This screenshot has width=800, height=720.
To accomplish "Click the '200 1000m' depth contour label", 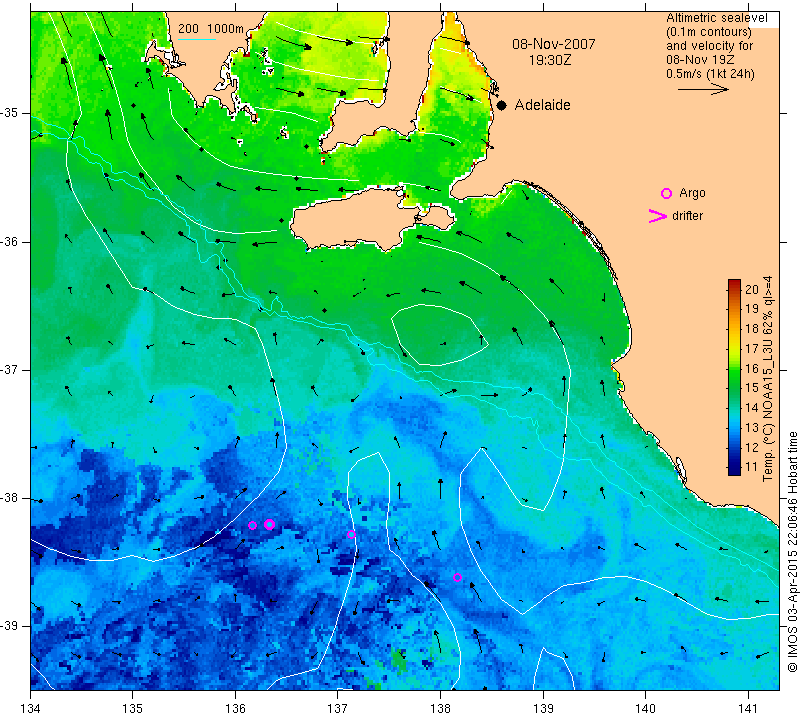I will click(x=211, y=29).
